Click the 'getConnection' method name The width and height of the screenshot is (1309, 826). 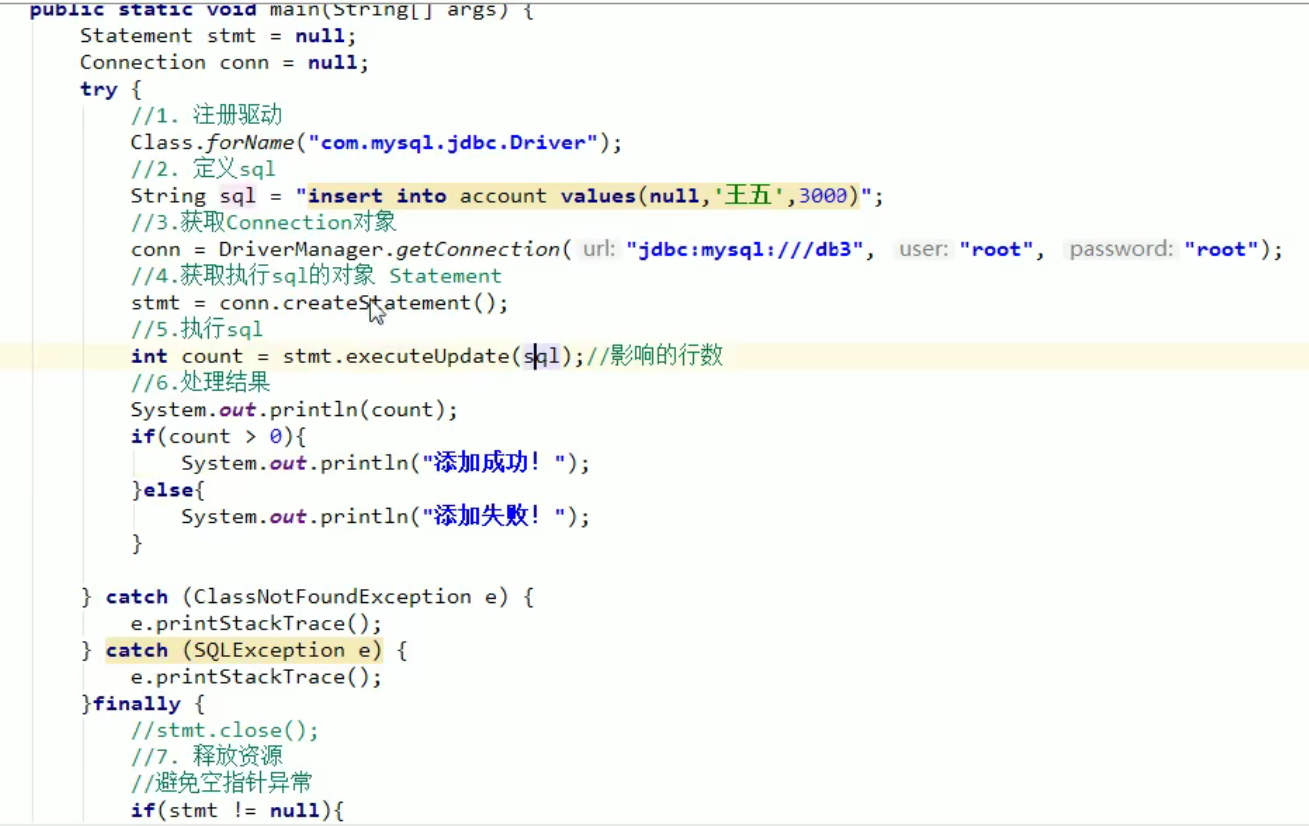478,250
